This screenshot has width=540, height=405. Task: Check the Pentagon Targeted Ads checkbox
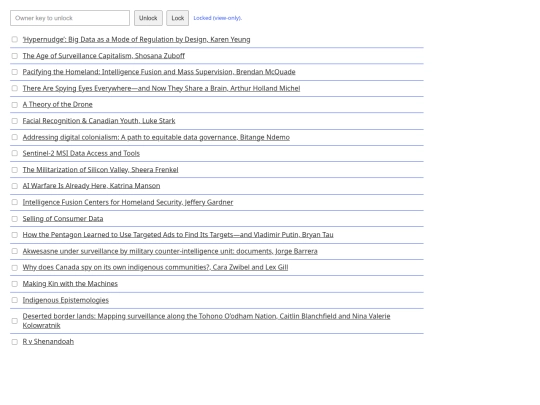tap(14, 235)
